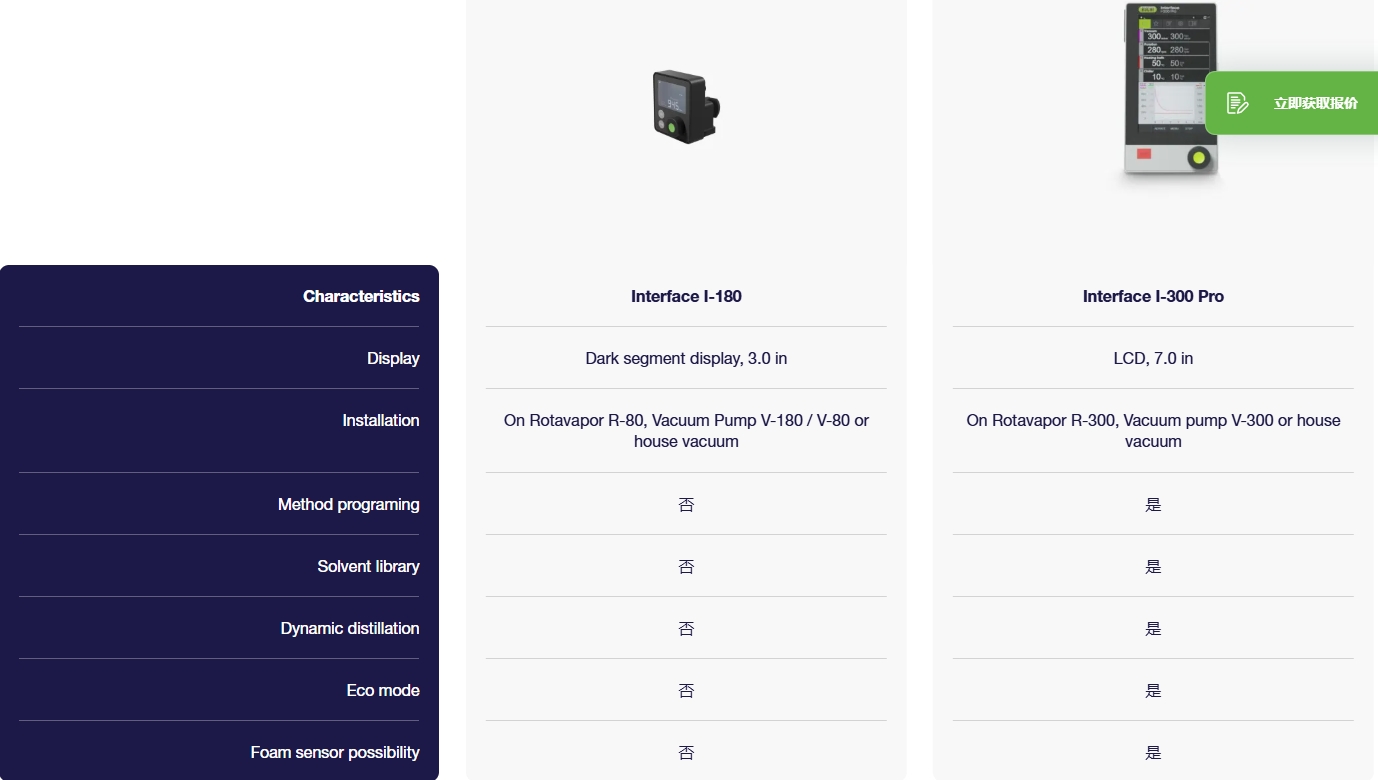The image size is (1378, 780).
Task: Select the I-300 Pro installation text mentioning Rotavapor R-300
Action: [x=1153, y=430]
